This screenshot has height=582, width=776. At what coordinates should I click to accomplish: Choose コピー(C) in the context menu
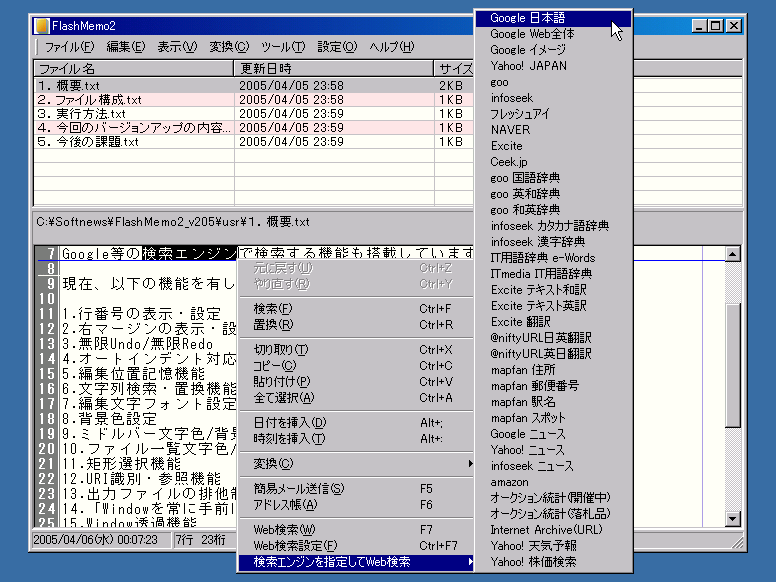point(355,366)
